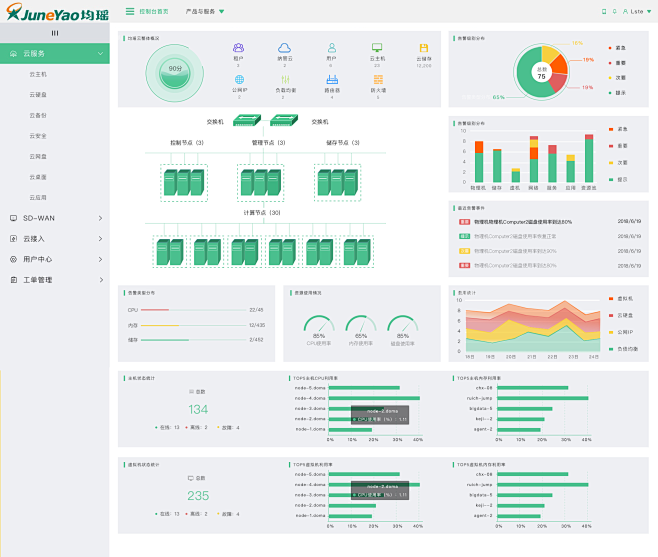Click the hamburger menu icon in header
Viewport: 658px width, 557px height.
(130, 11)
